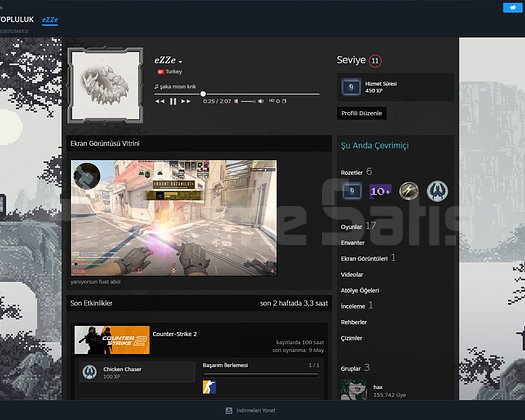
Task: Mute the music player volume
Action: [x=236, y=101]
